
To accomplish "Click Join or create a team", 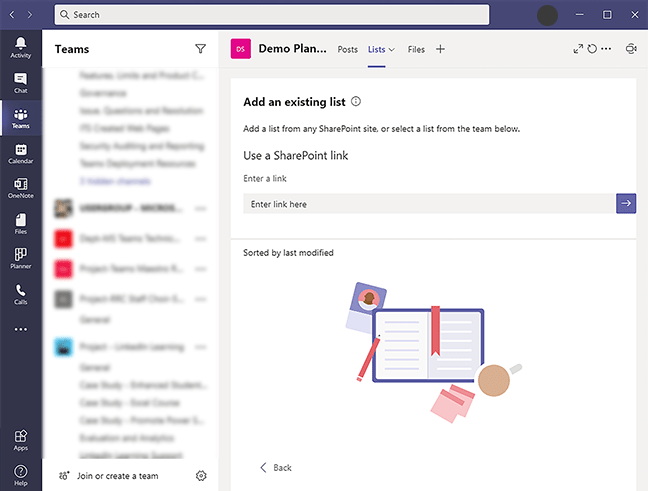I will click(x=117, y=476).
